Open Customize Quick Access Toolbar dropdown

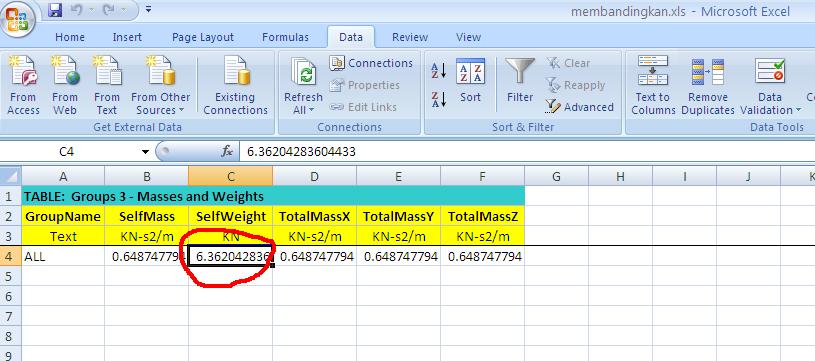tap(149, 9)
